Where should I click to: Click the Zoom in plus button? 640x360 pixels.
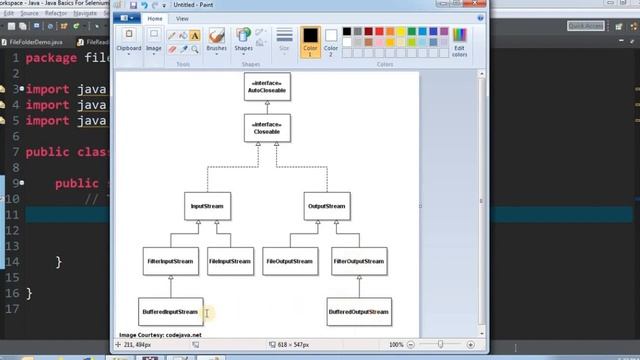pos(470,345)
